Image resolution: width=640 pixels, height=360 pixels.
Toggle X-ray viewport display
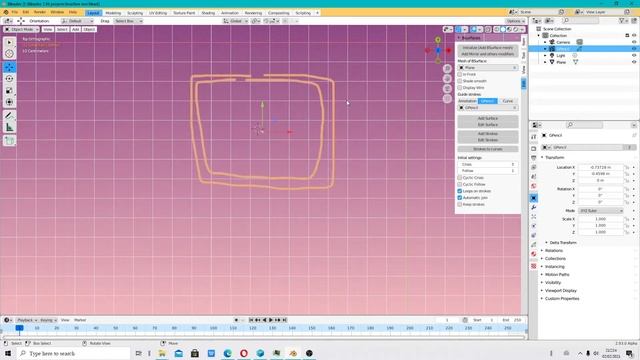click(488, 29)
